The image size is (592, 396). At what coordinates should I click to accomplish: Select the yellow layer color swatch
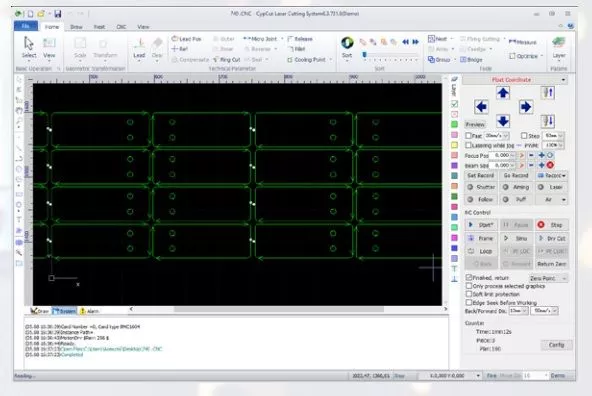pyautogui.click(x=455, y=145)
